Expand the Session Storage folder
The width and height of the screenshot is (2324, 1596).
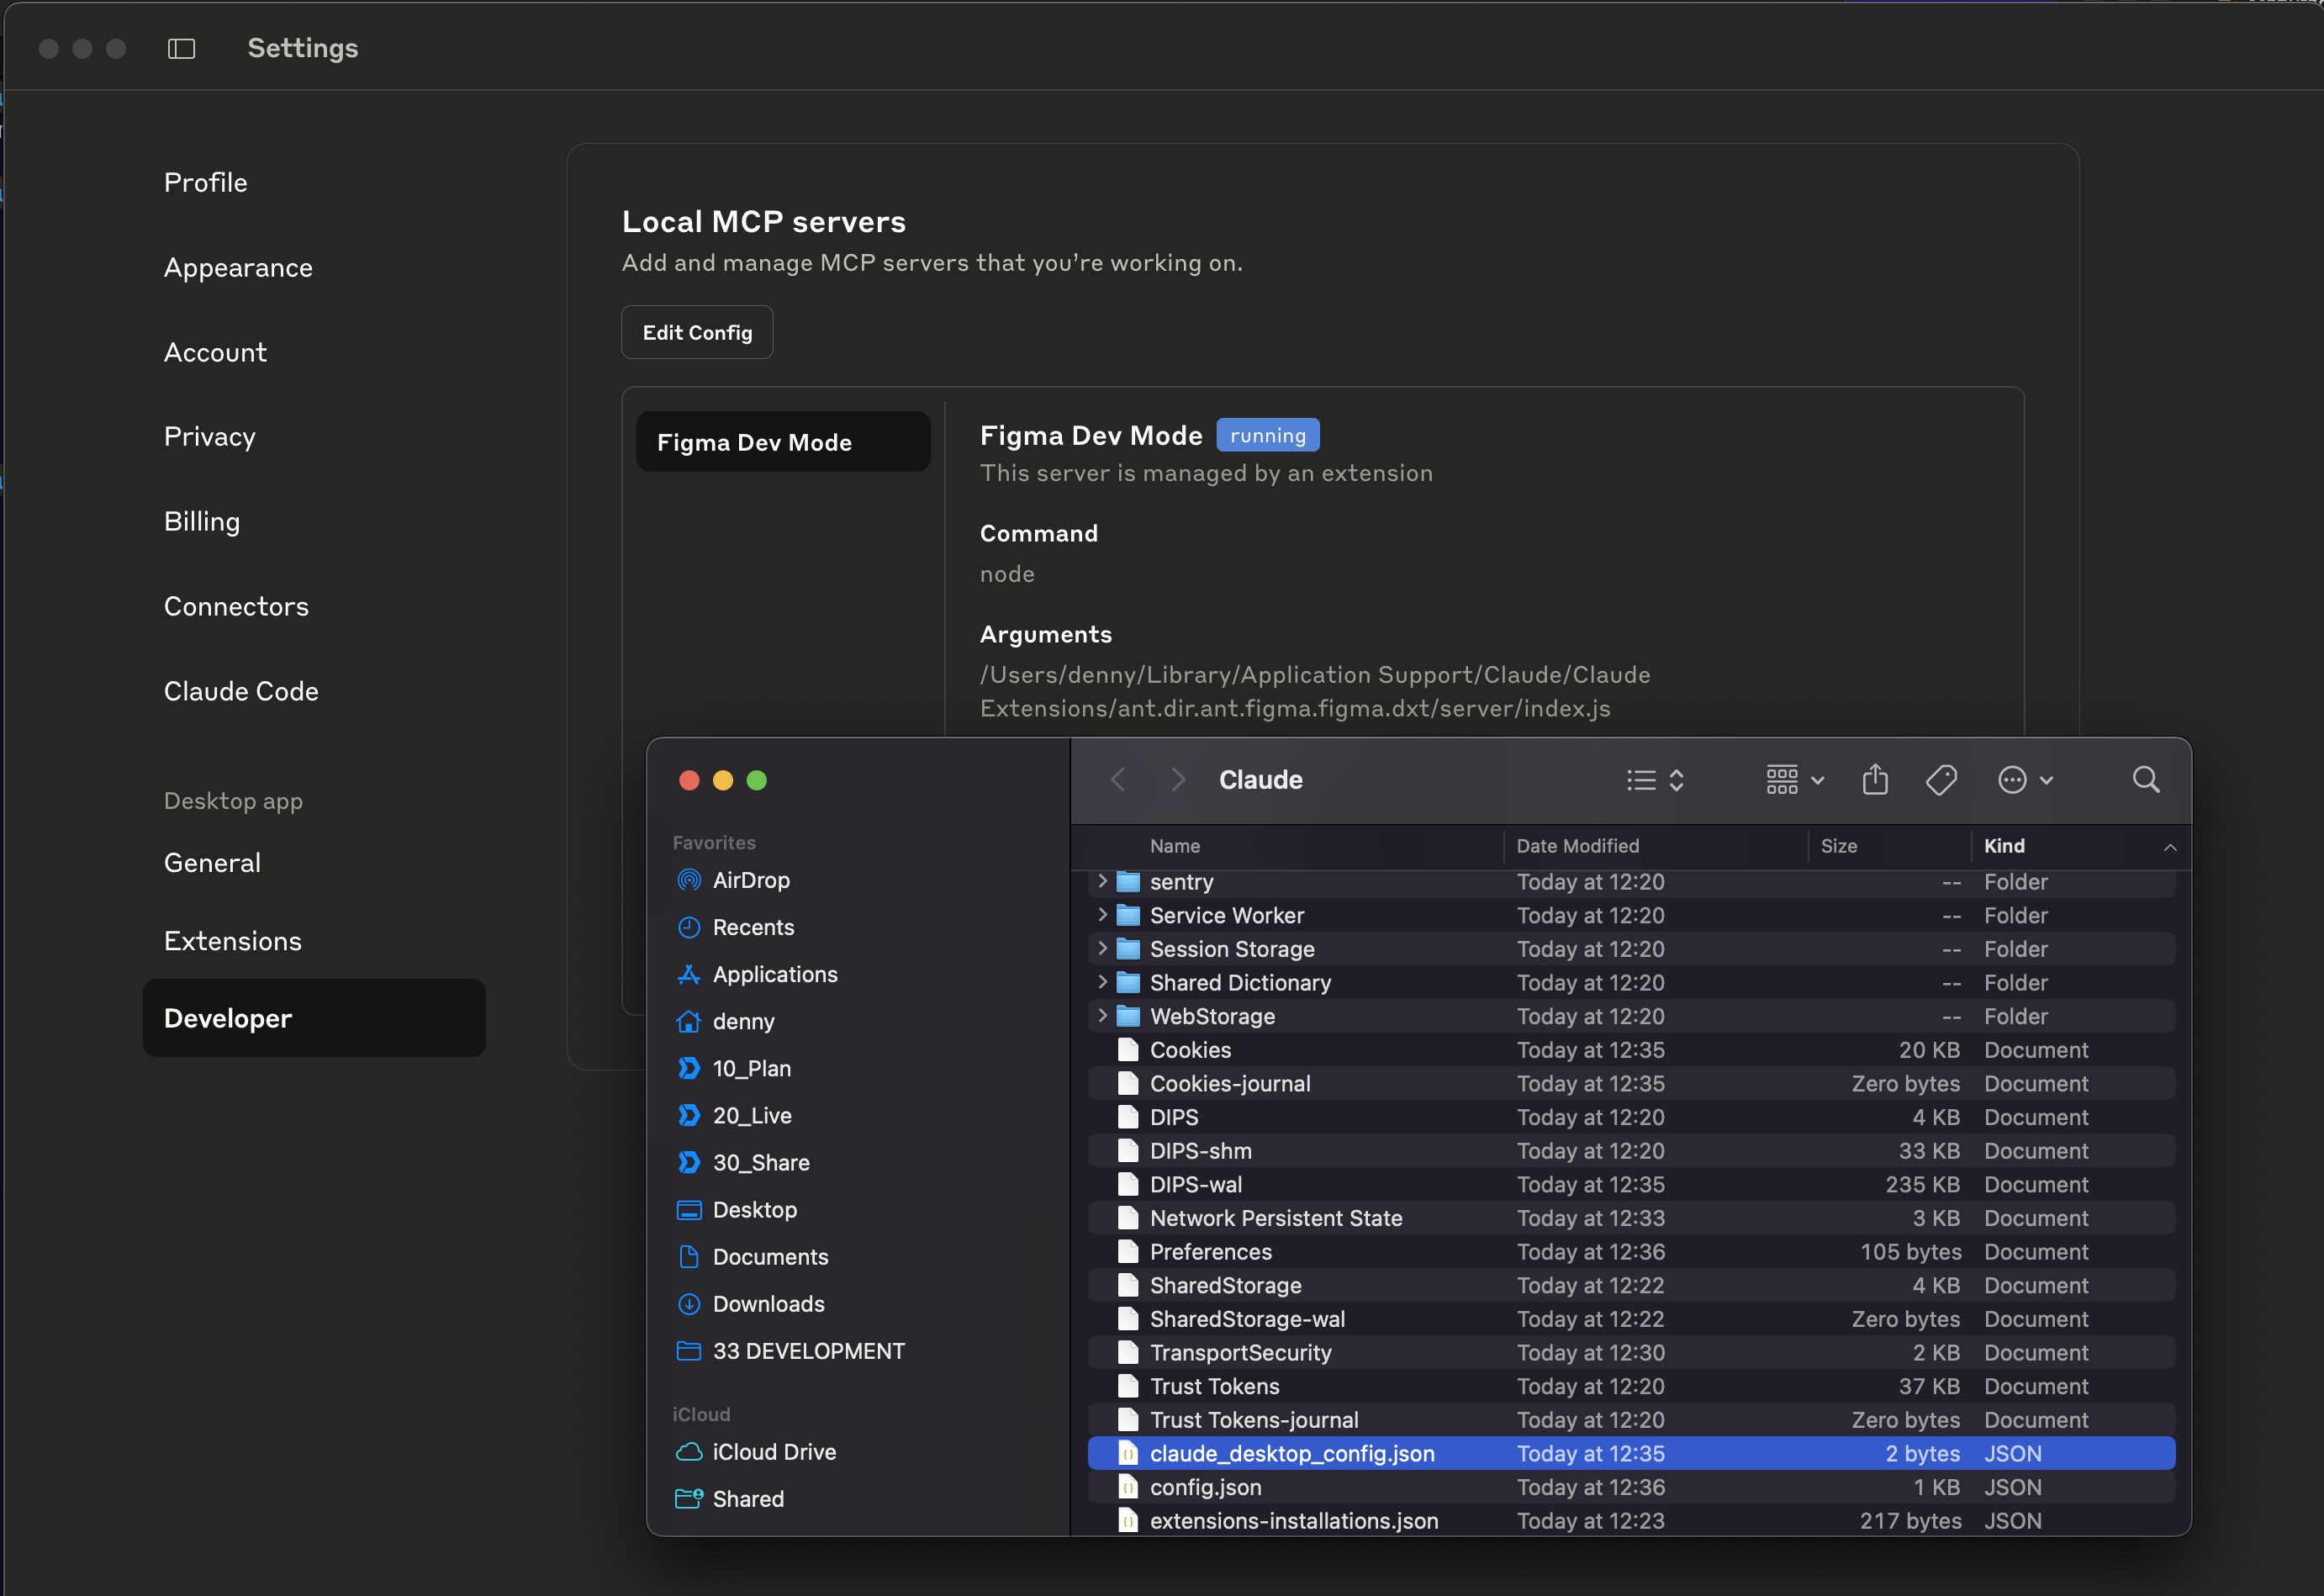pos(1102,948)
